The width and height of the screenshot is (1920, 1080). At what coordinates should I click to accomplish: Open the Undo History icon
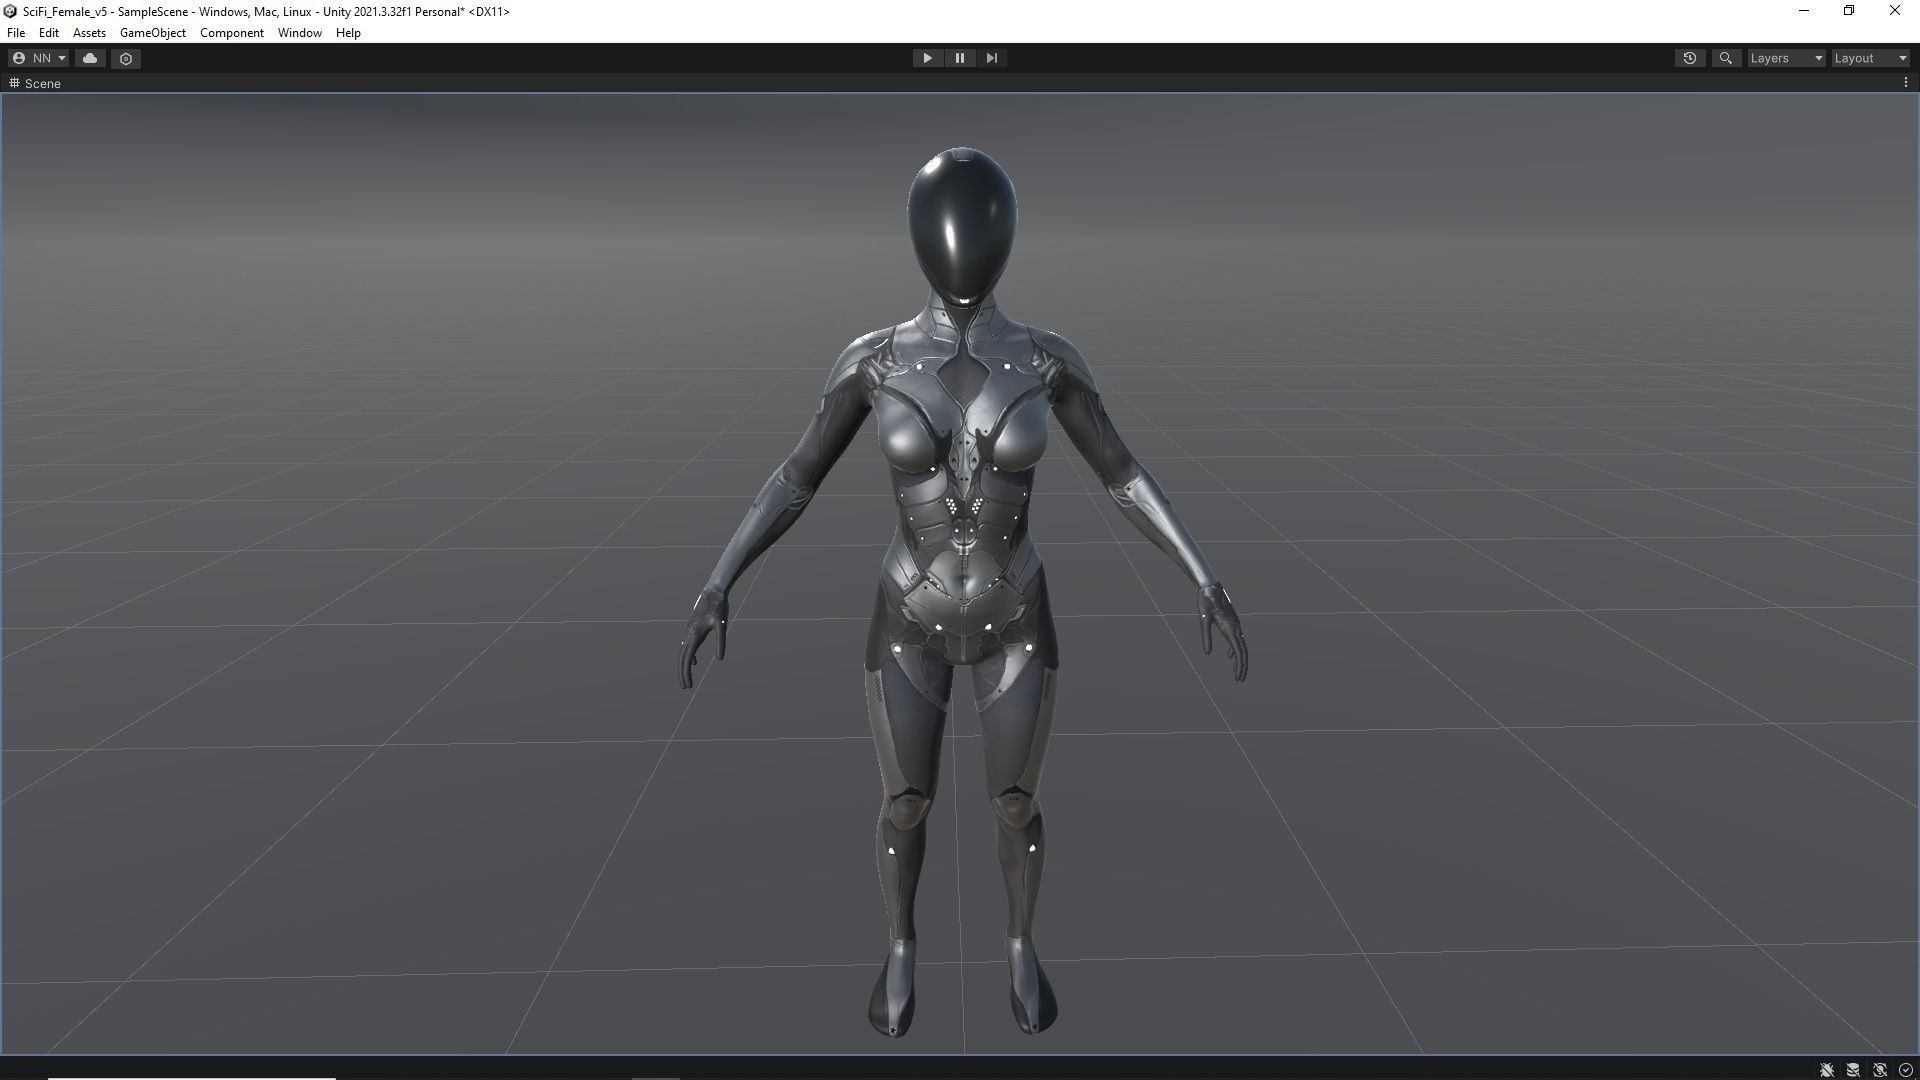(1690, 58)
